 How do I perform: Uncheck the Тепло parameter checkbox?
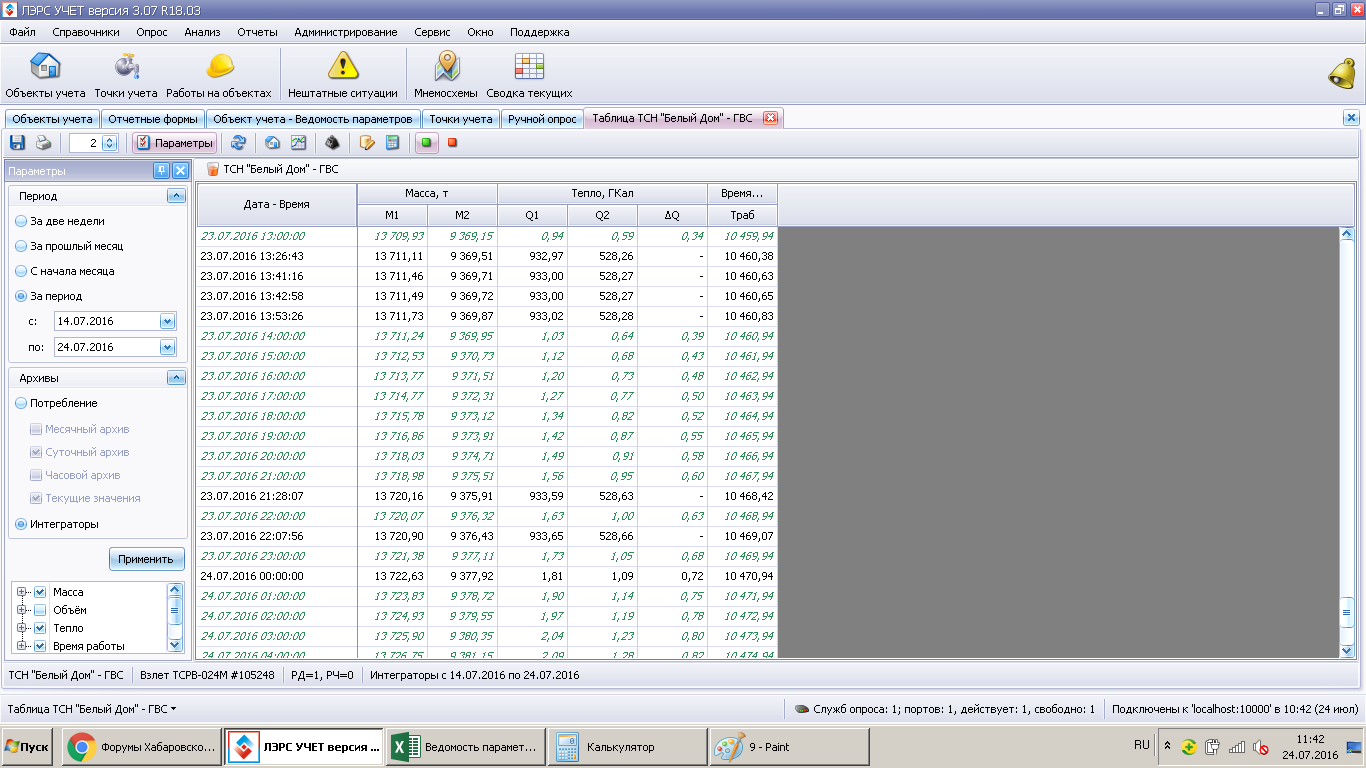(40, 628)
